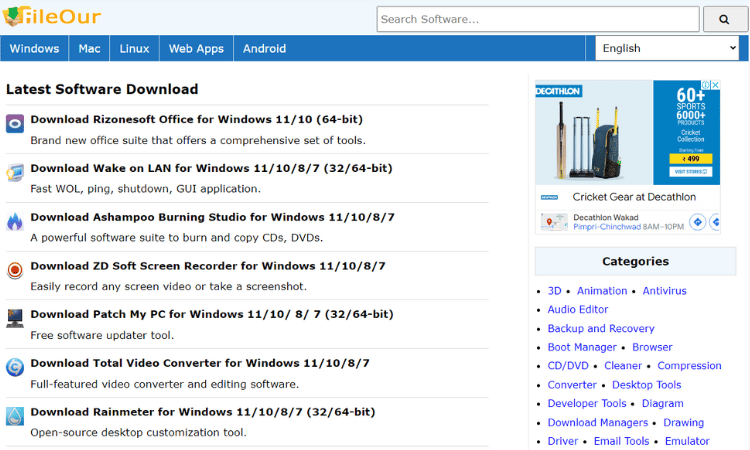This screenshot has height=450, width=750.
Task: Open the Emulator category
Action: click(x=687, y=441)
